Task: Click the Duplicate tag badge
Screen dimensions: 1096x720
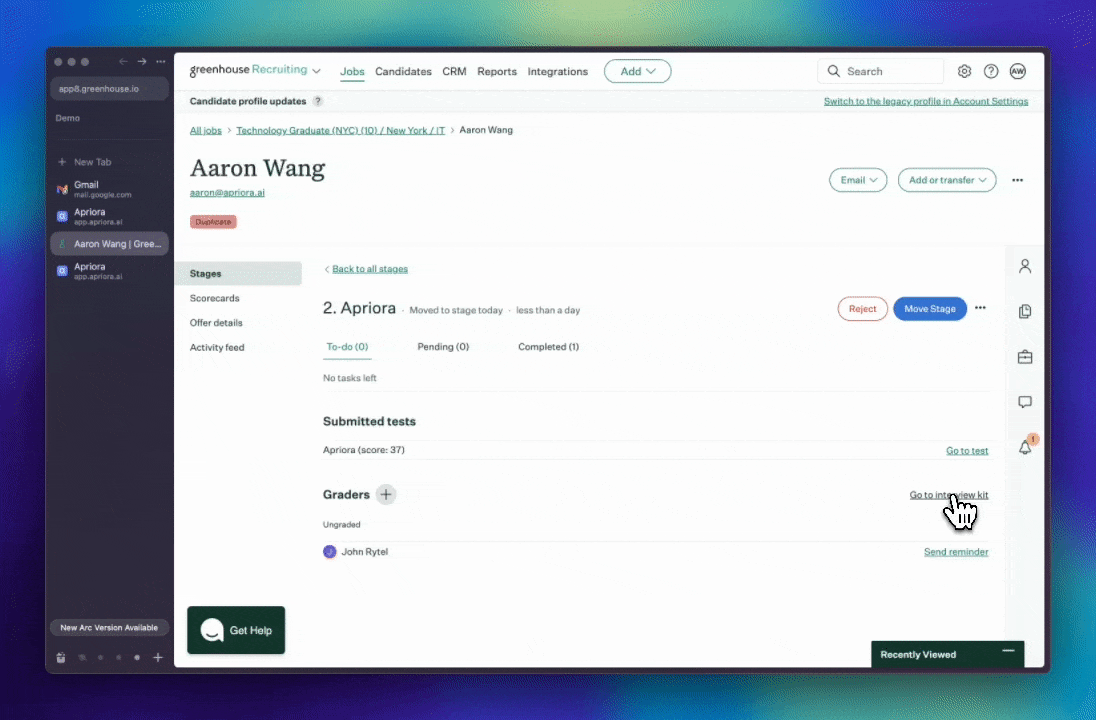Action: point(213,222)
